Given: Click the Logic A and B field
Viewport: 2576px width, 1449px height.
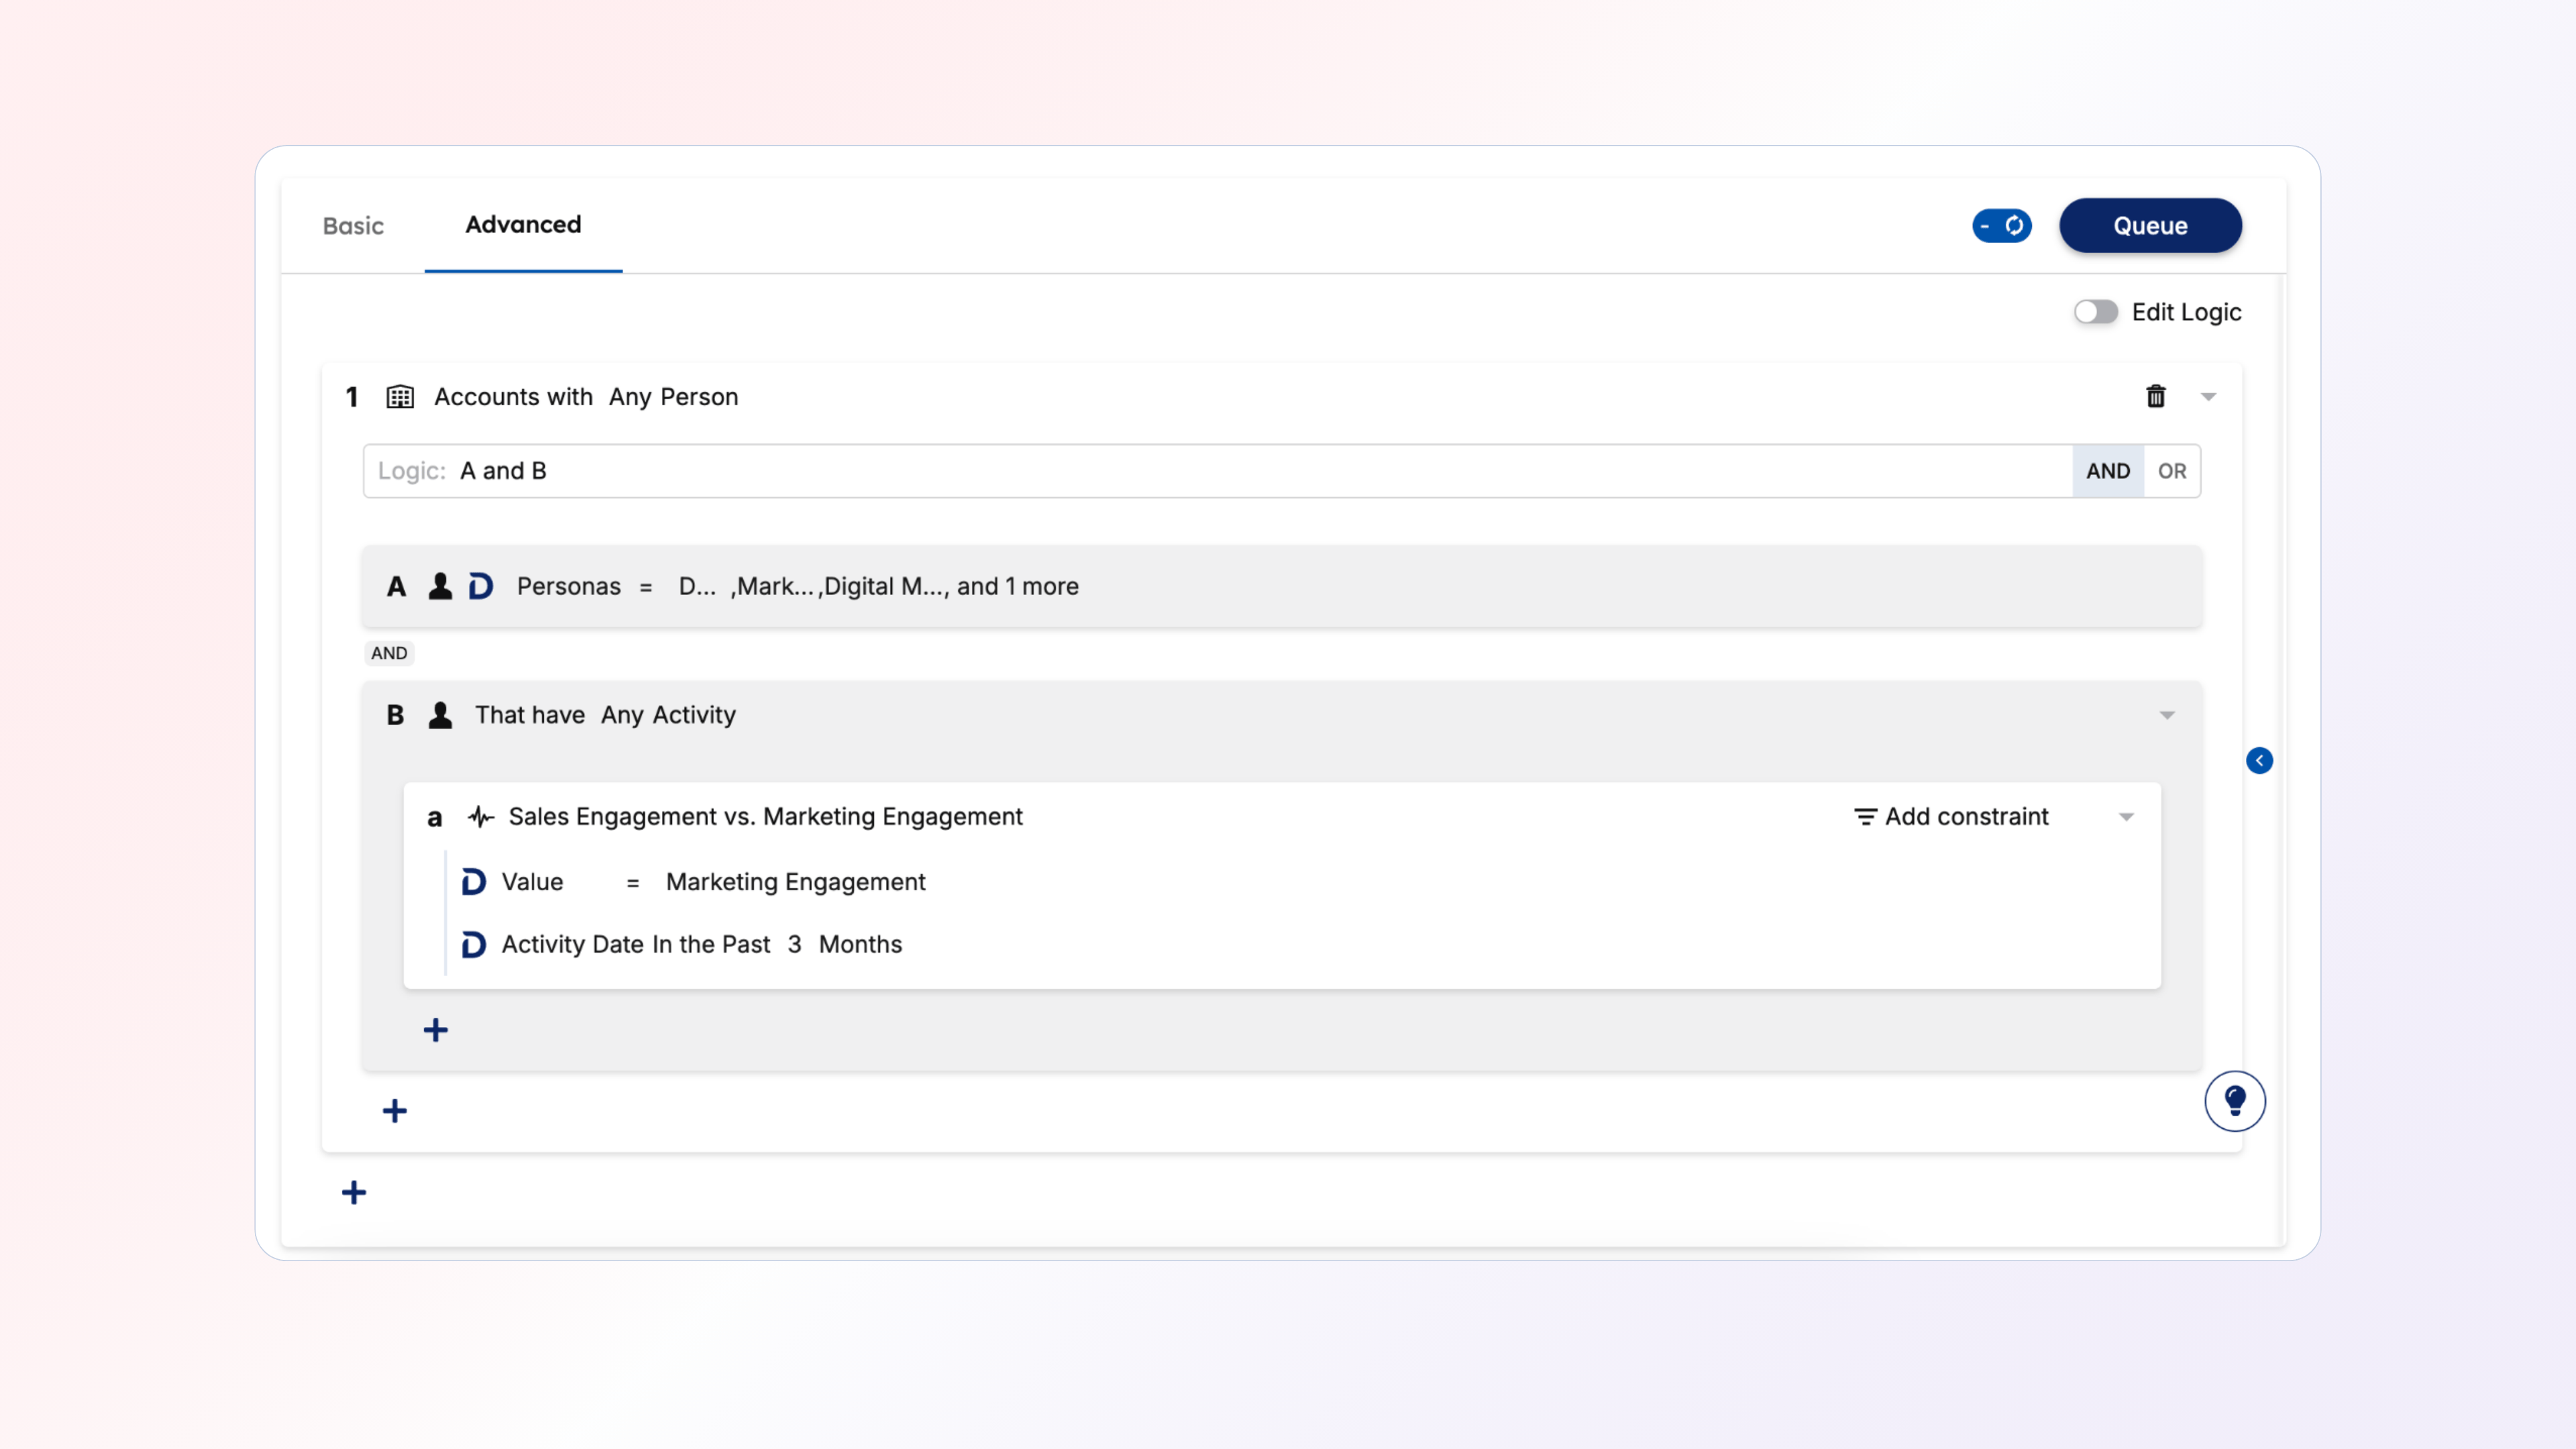Looking at the screenshot, I should 1200,471.
